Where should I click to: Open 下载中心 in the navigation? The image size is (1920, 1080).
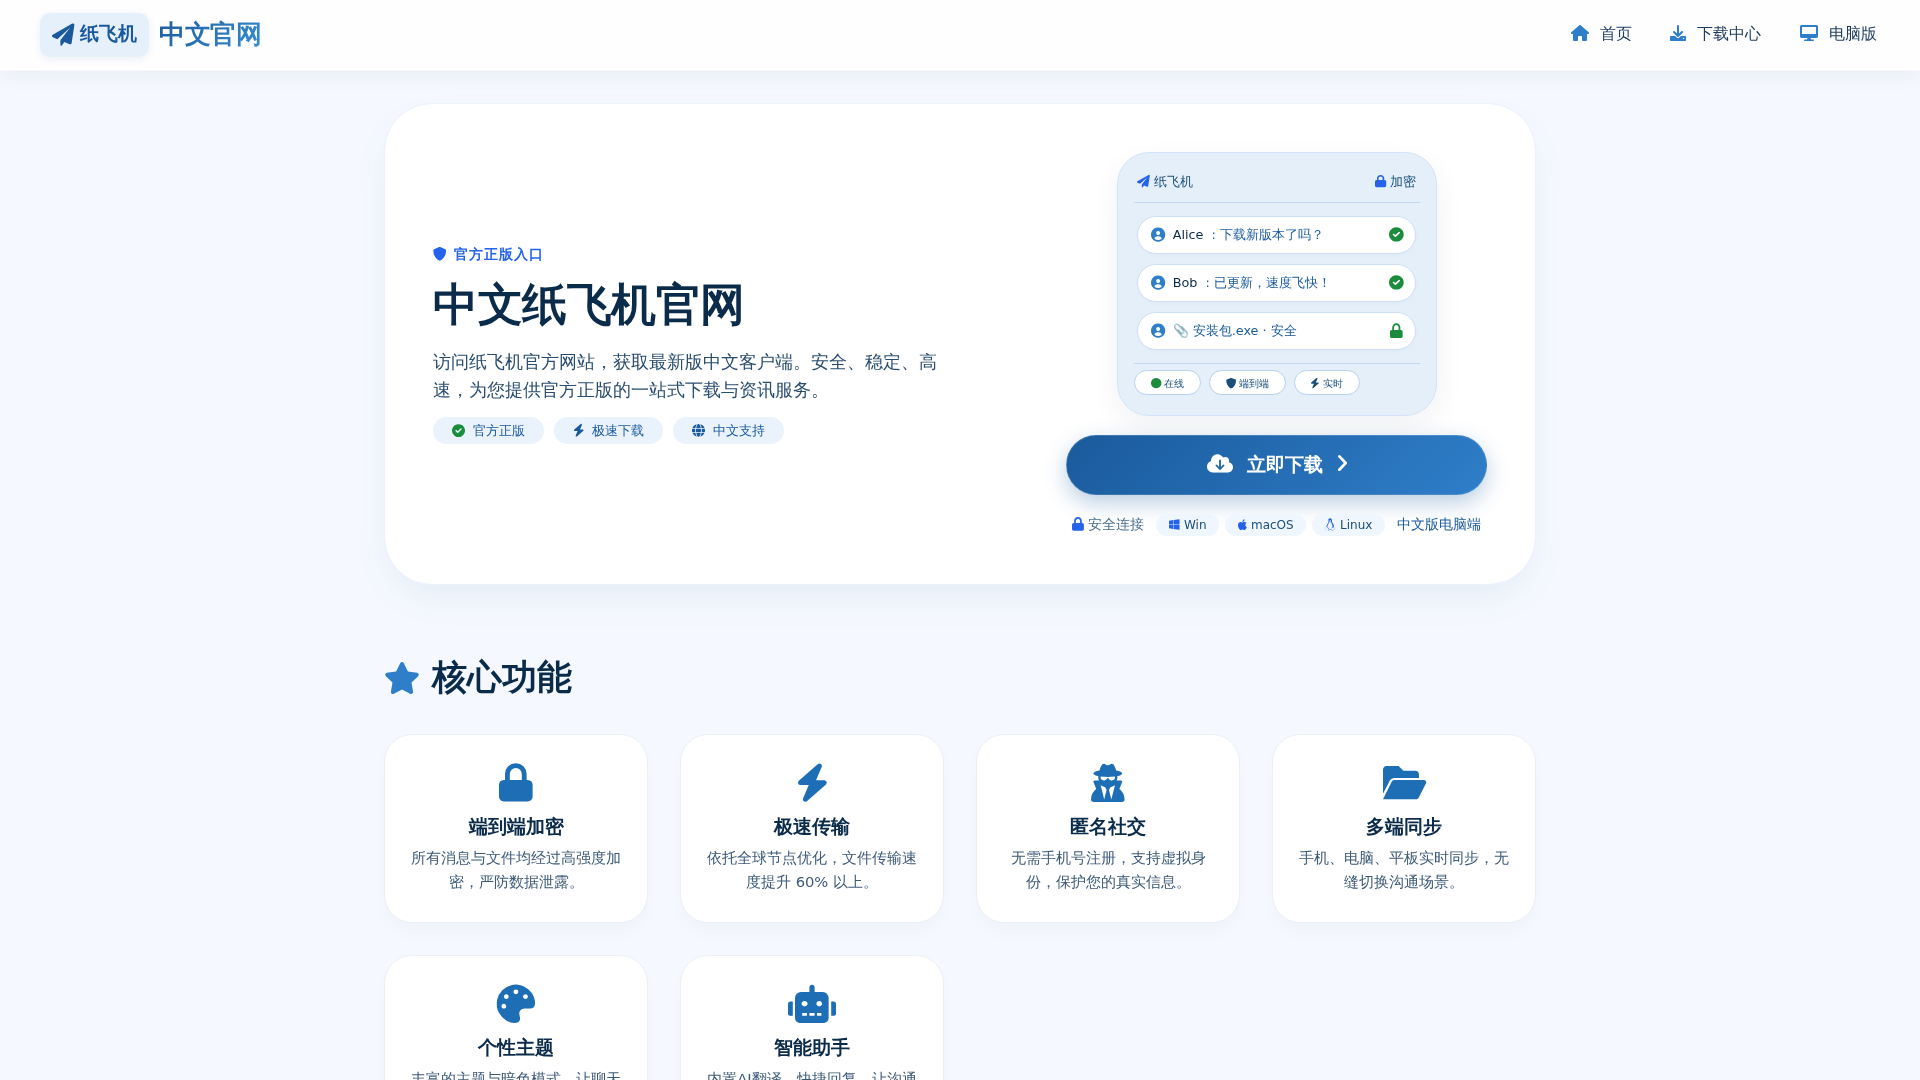1715,34
